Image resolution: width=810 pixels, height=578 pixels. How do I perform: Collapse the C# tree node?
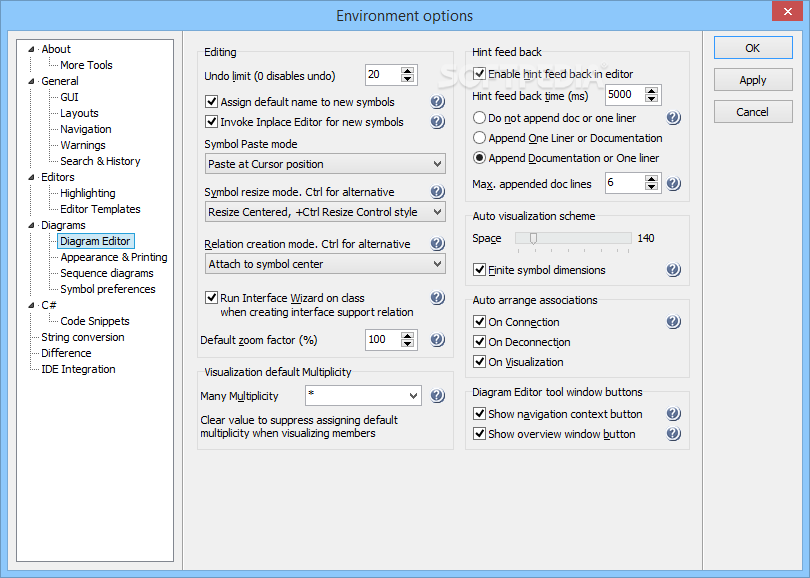32,305
